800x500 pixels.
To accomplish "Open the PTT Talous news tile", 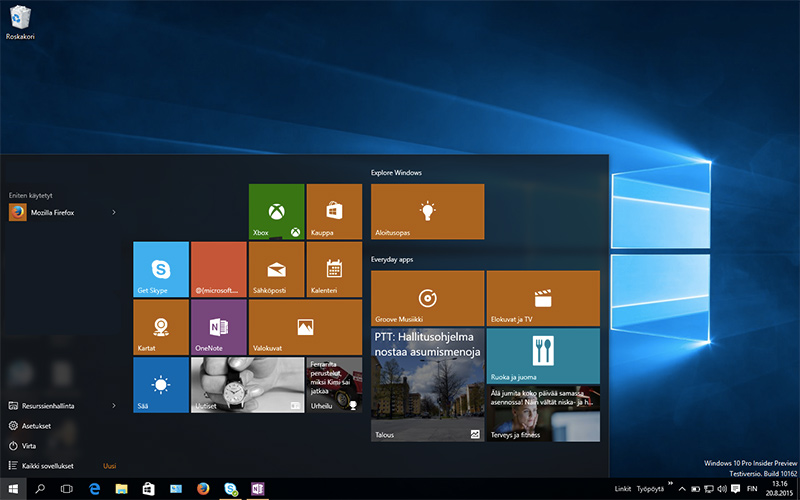I will tap(427, 385).
